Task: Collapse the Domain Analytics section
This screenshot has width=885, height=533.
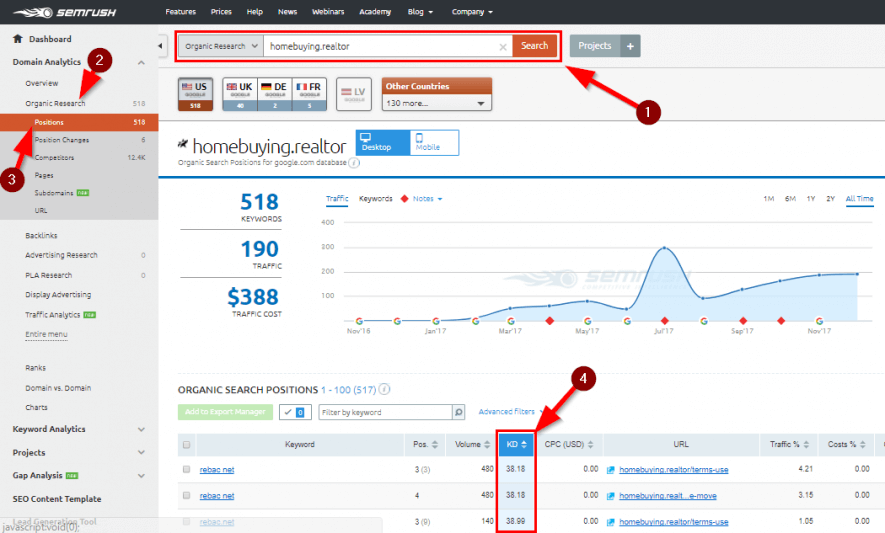Action: (141, 62)
